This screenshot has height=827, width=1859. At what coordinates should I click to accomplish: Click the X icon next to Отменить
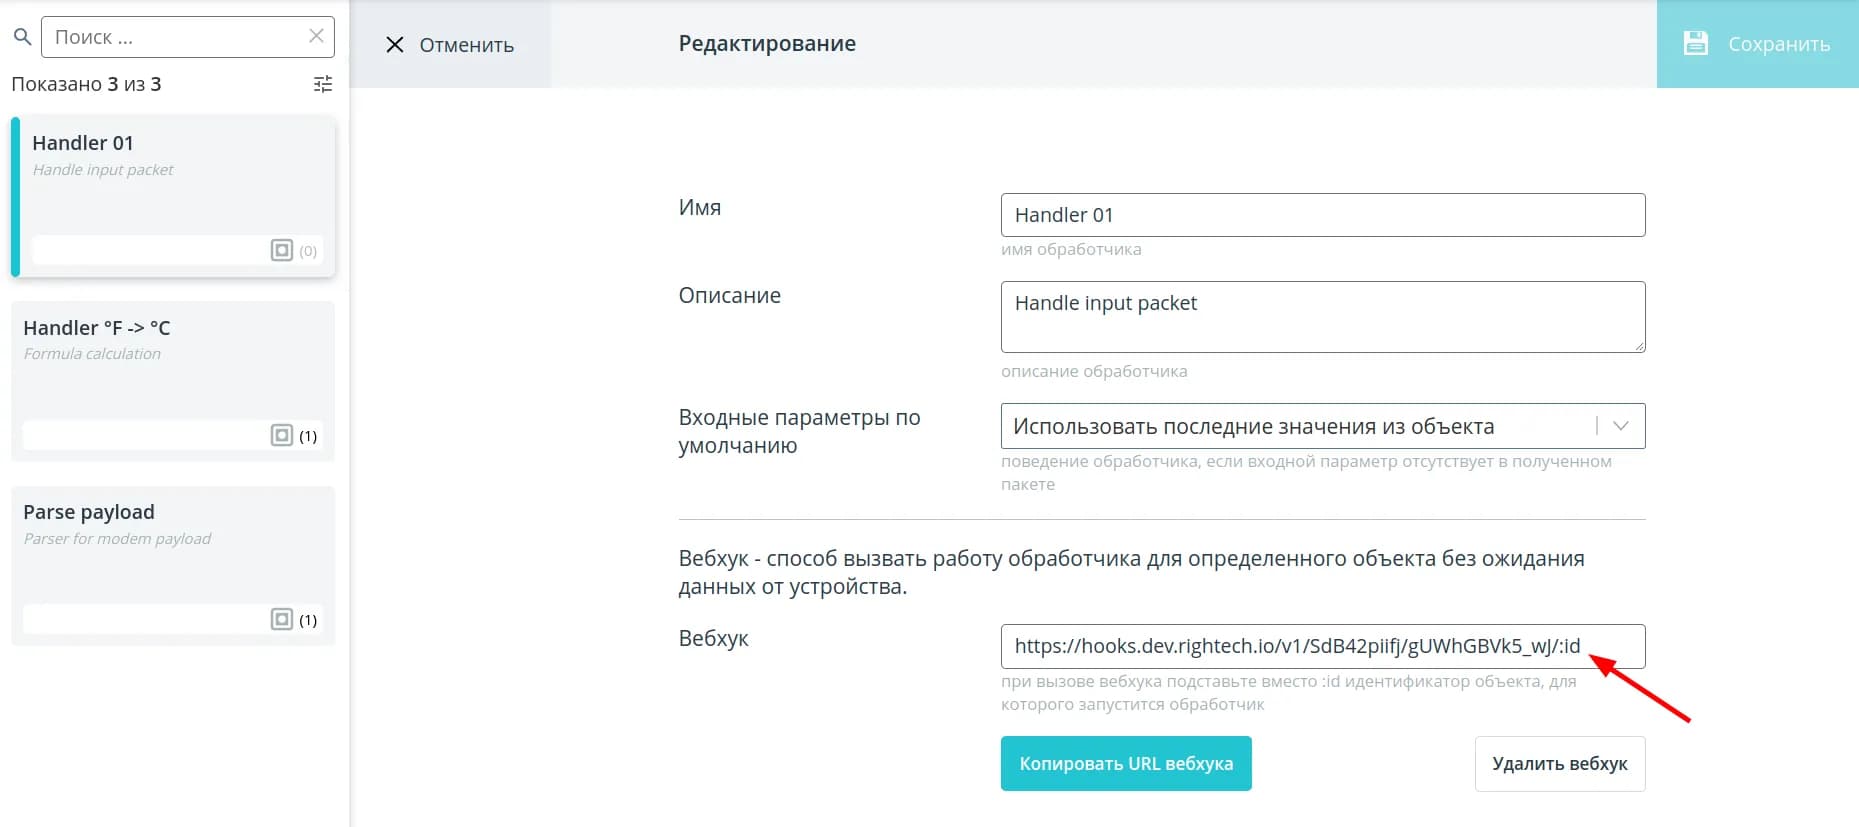pyautogui.click(x=395, y=45)
